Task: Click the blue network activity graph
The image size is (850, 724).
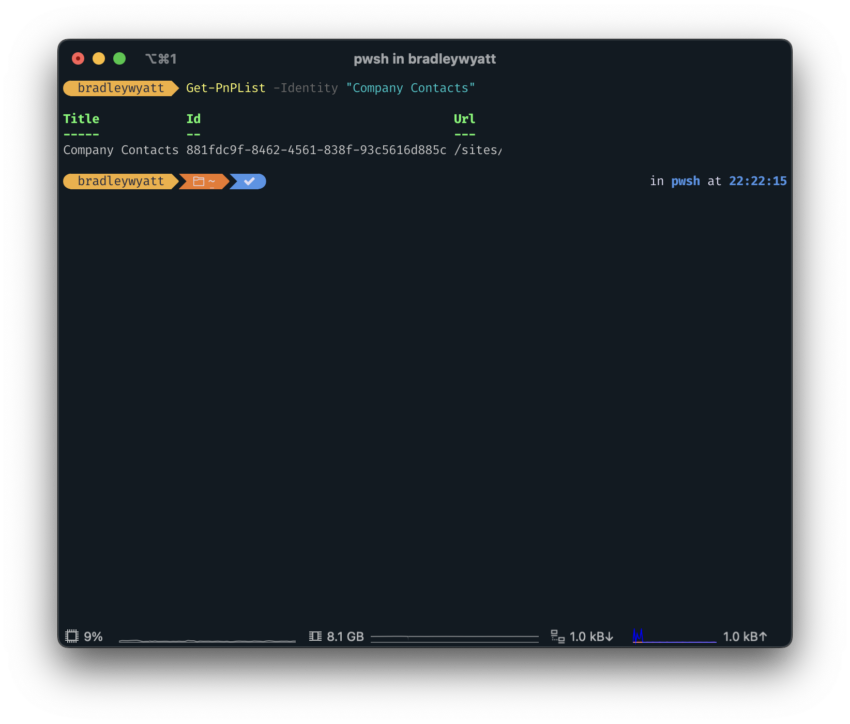Action: click(x=674, y=637)
